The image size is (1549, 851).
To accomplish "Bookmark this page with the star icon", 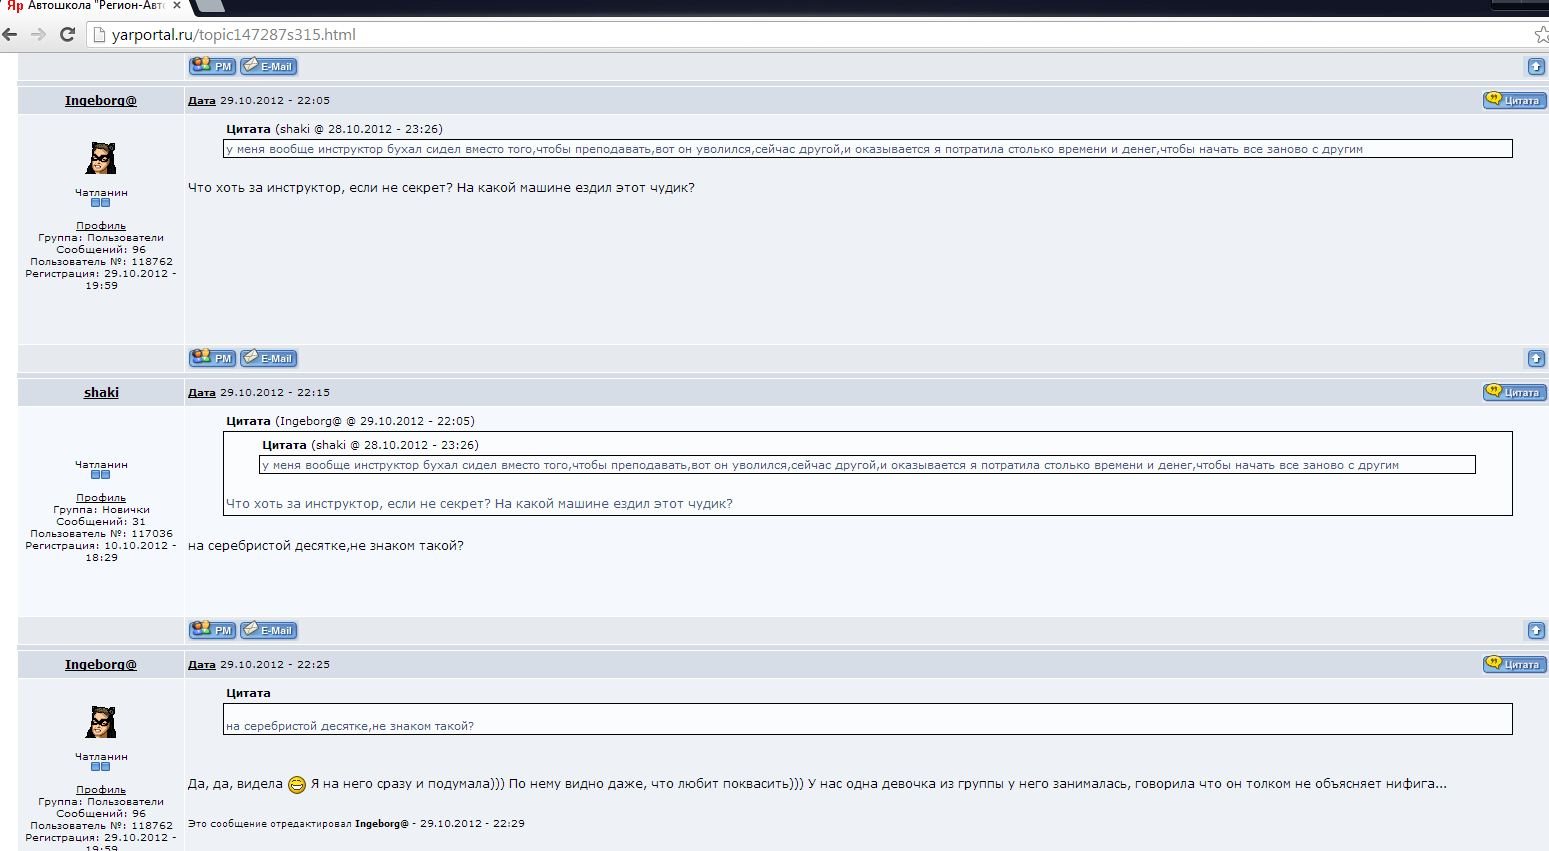I will [1540, 35].
